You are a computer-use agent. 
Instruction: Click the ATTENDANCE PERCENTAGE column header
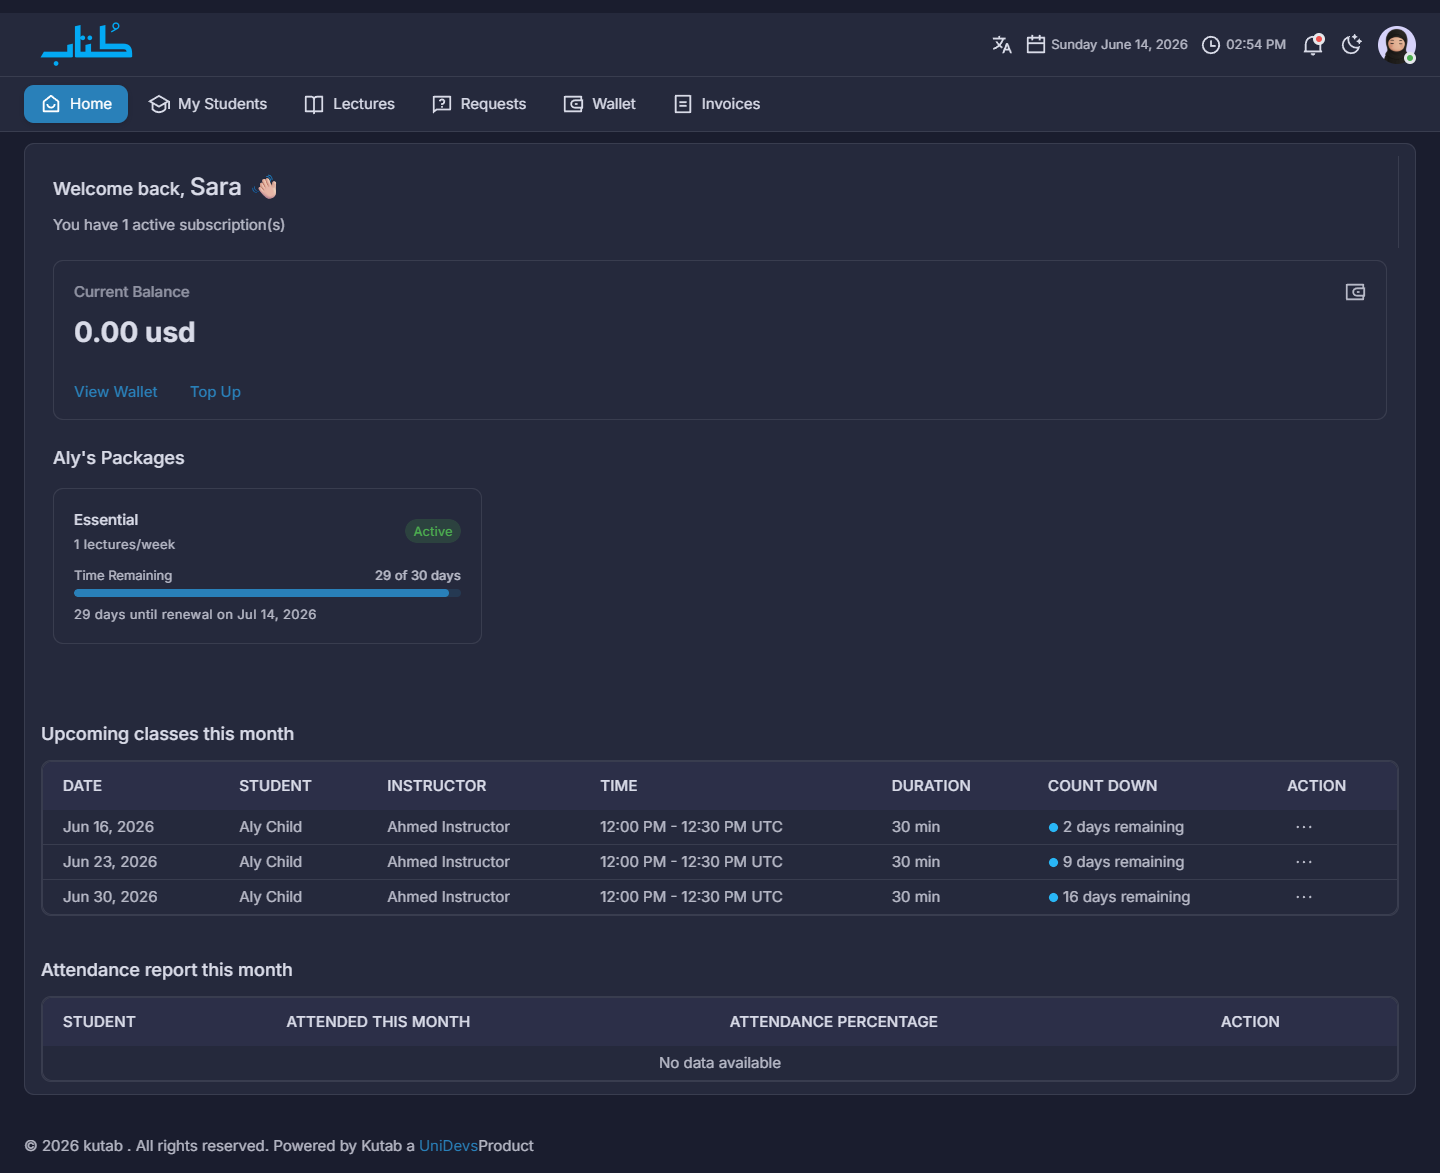click(x=833, y=1022)
